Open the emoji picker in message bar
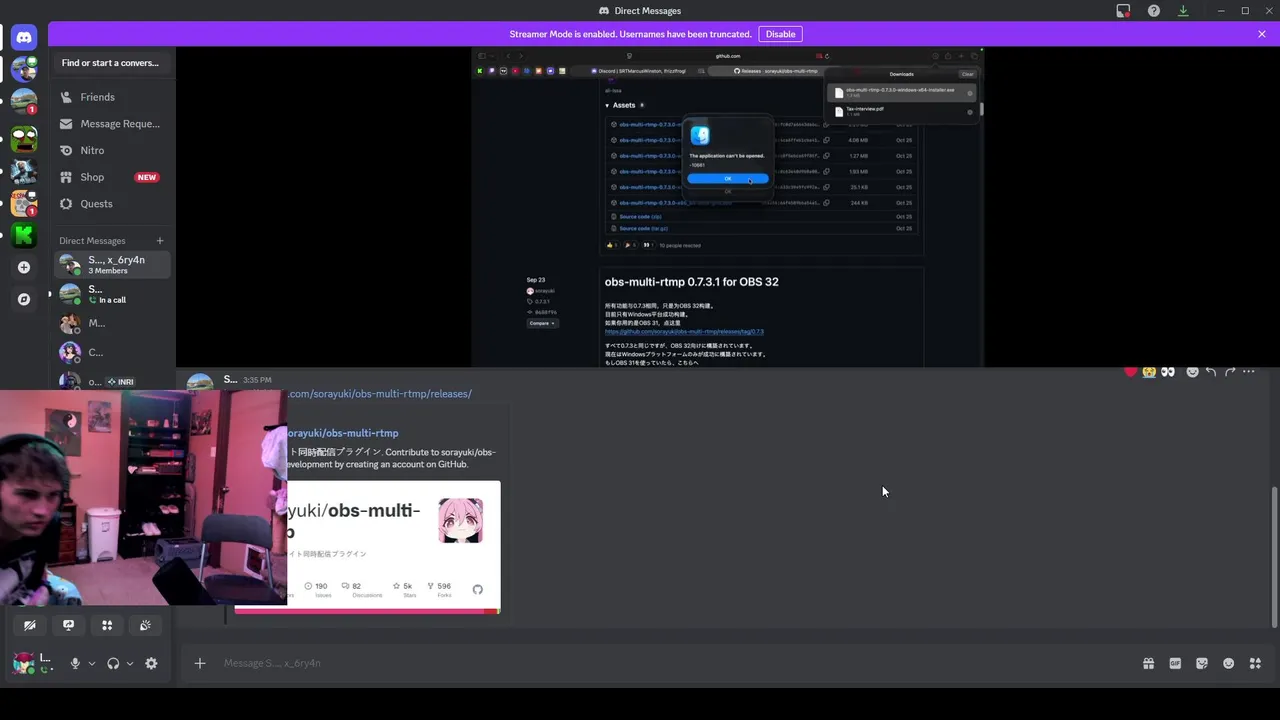Screen dimensions: 1280x720 1228,663
